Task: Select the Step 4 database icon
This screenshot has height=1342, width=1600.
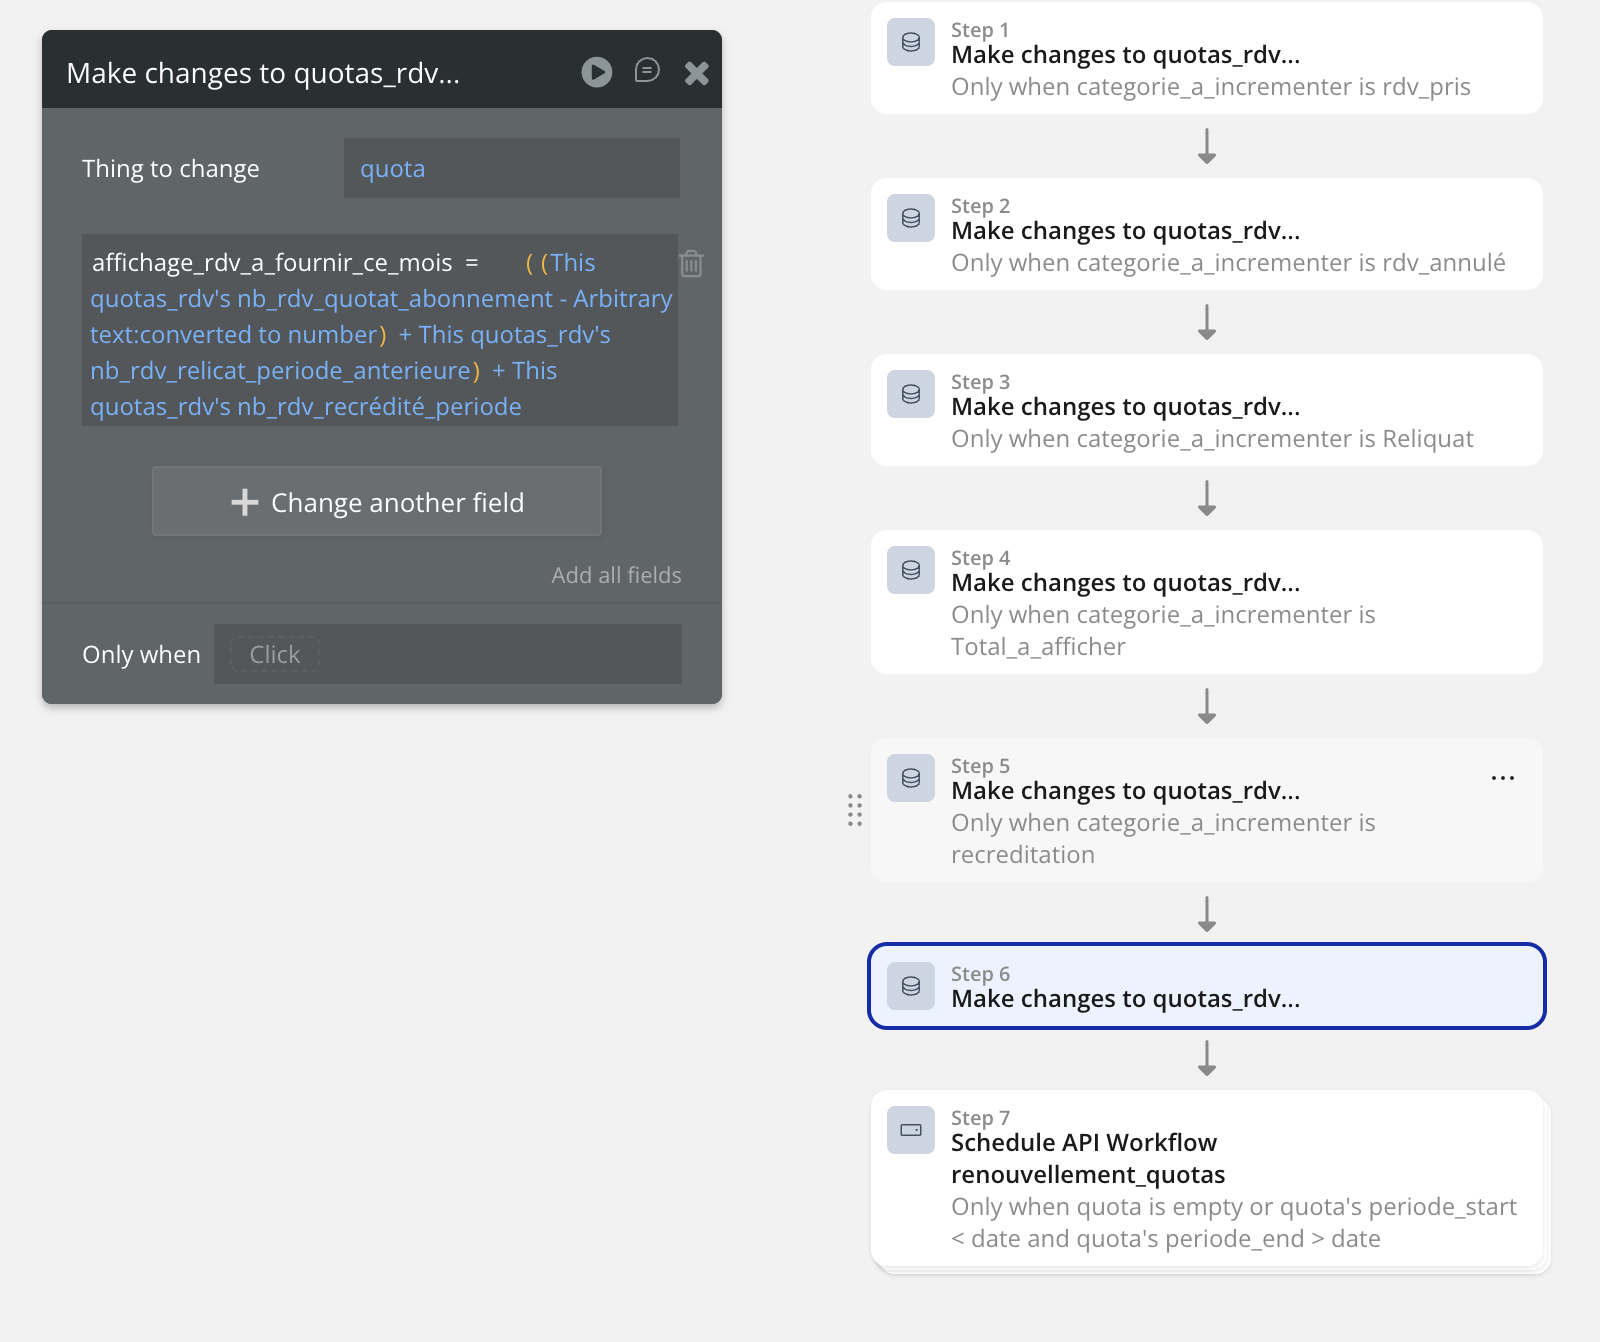Action: click(911, 570)
